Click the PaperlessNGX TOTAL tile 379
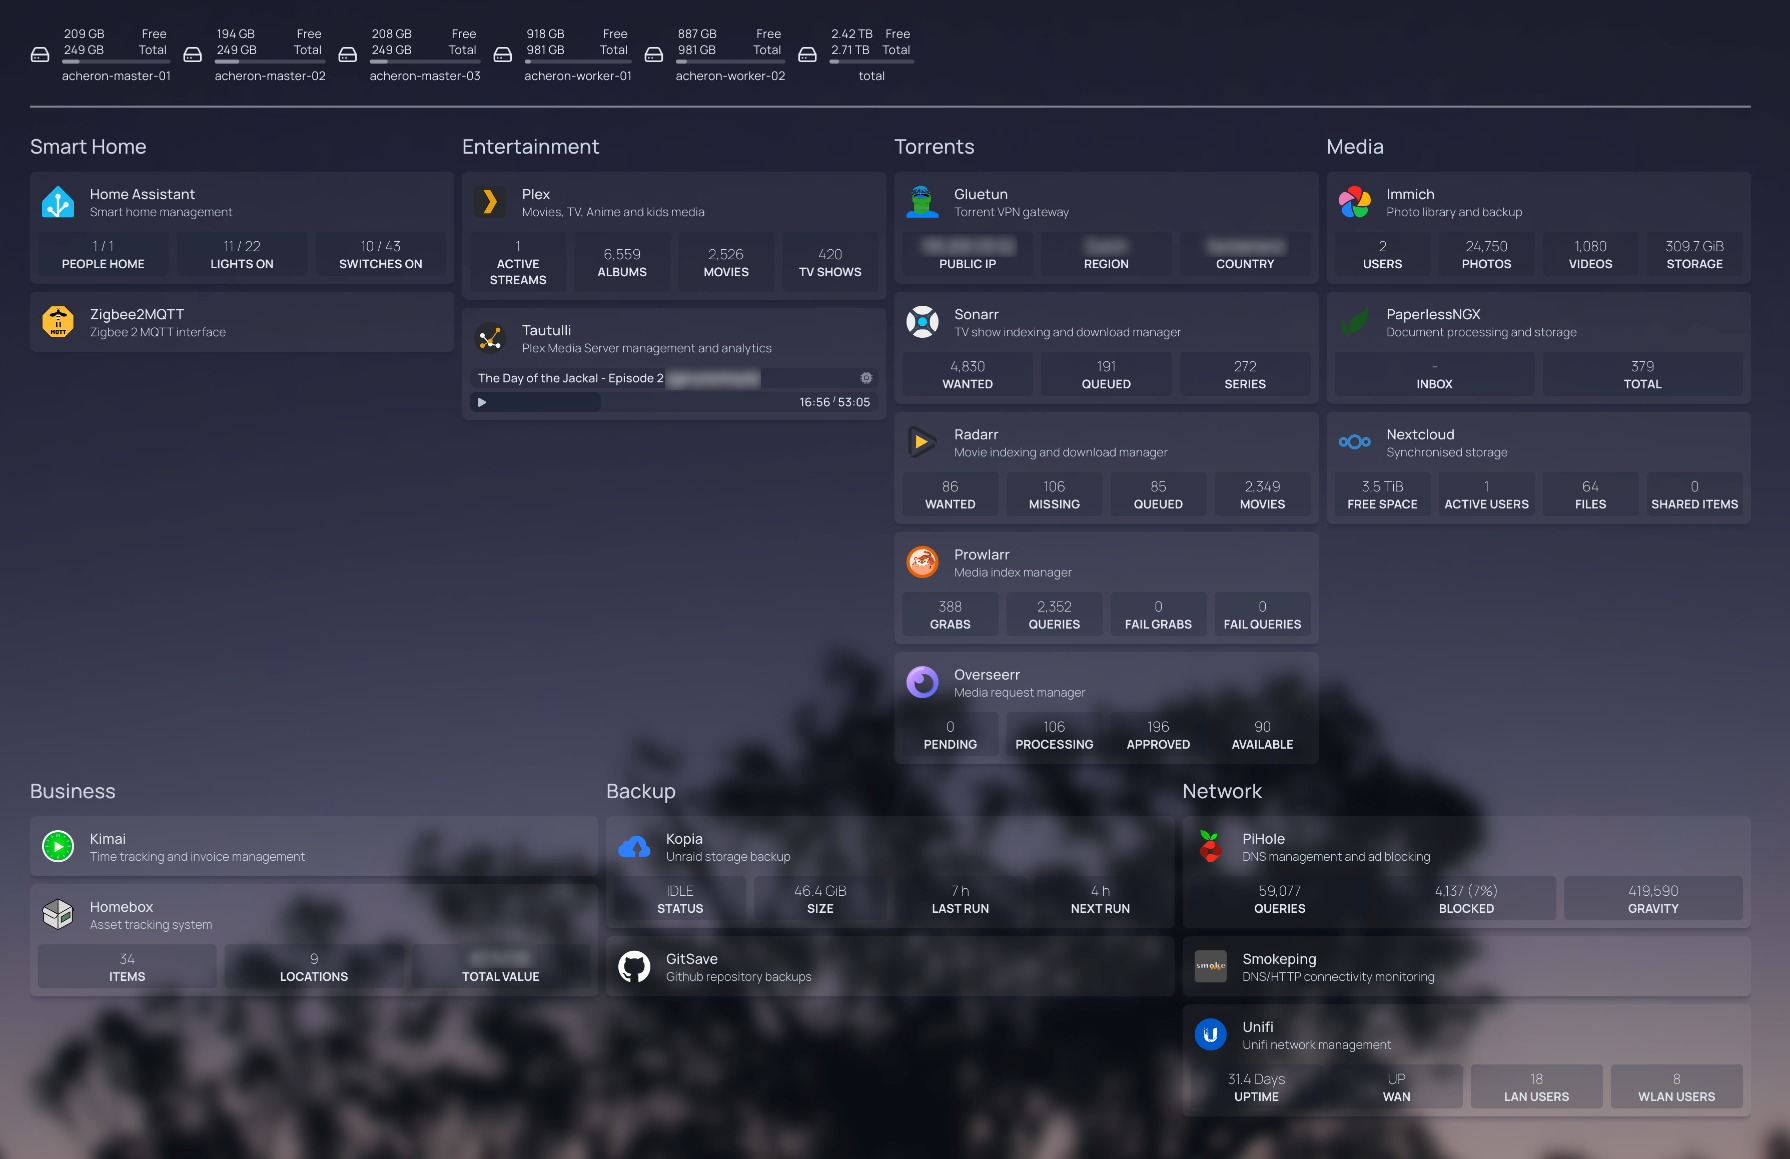This screenshot has width=1790, height=1159. [1642, 374]
